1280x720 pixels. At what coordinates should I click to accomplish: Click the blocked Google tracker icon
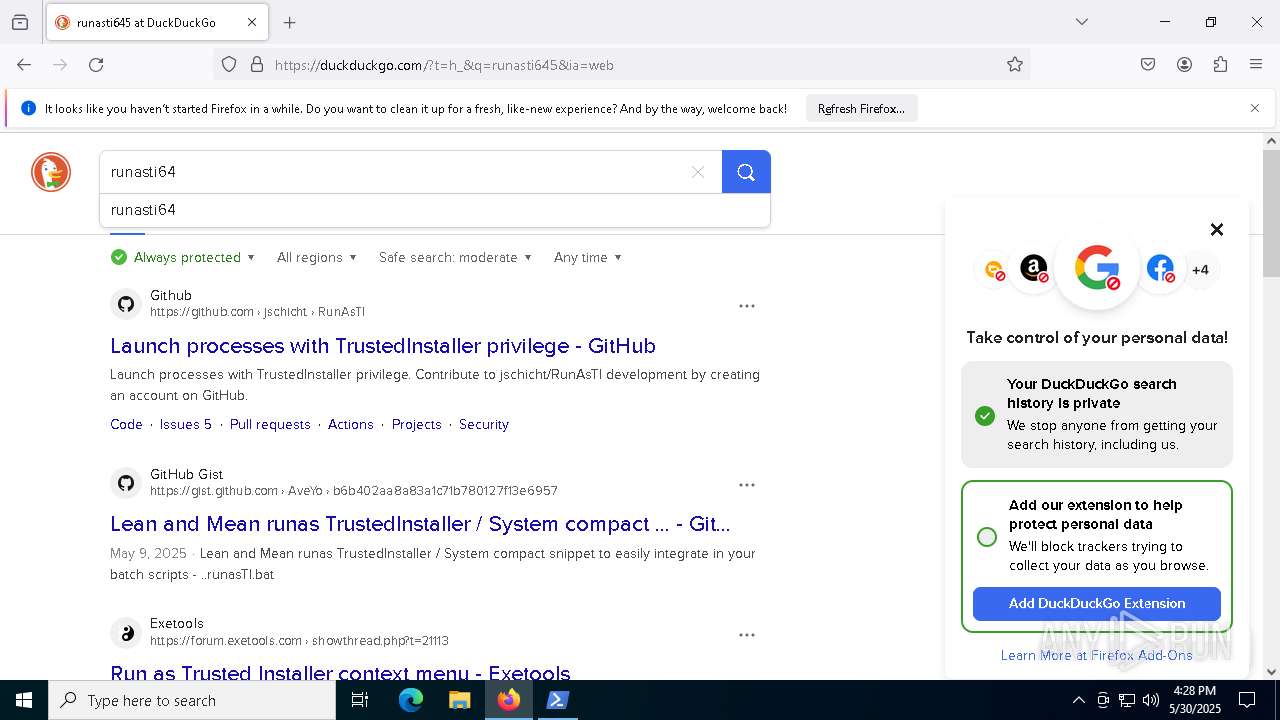[1097, 268]
